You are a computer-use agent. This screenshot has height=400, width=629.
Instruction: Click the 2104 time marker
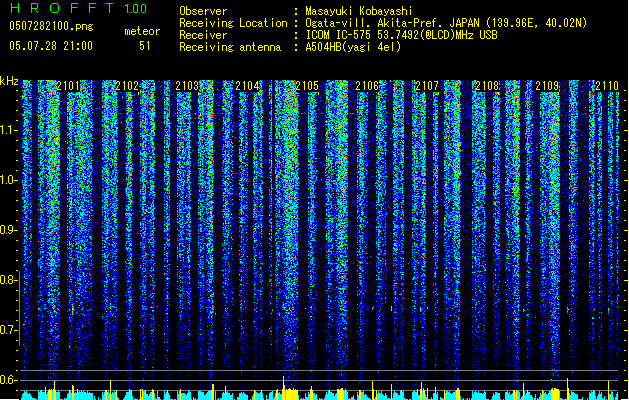tap(247, 86)
